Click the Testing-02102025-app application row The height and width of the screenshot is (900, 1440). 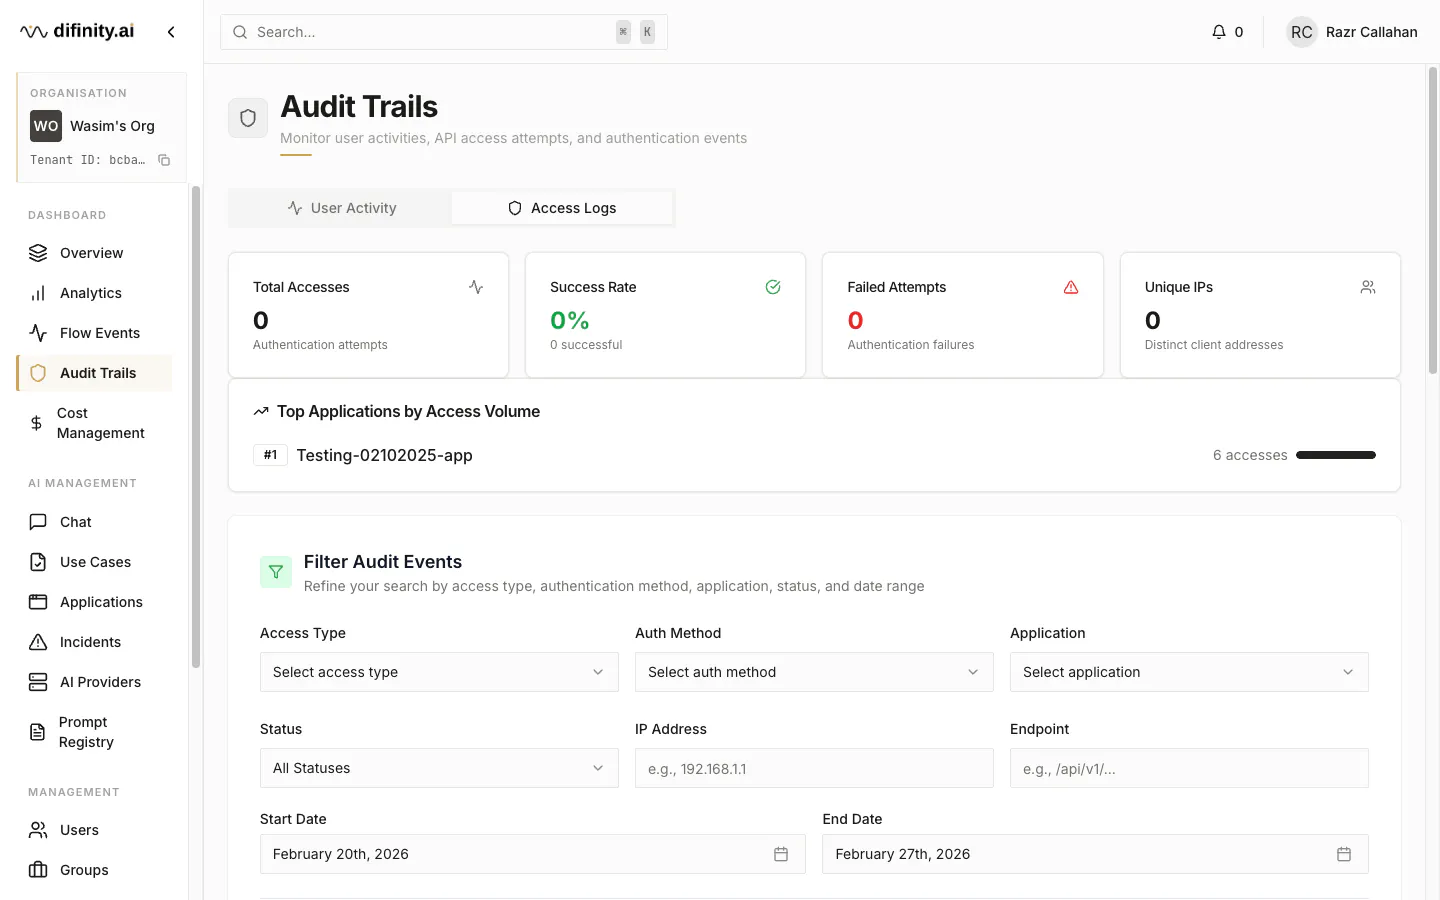point(814,455)
